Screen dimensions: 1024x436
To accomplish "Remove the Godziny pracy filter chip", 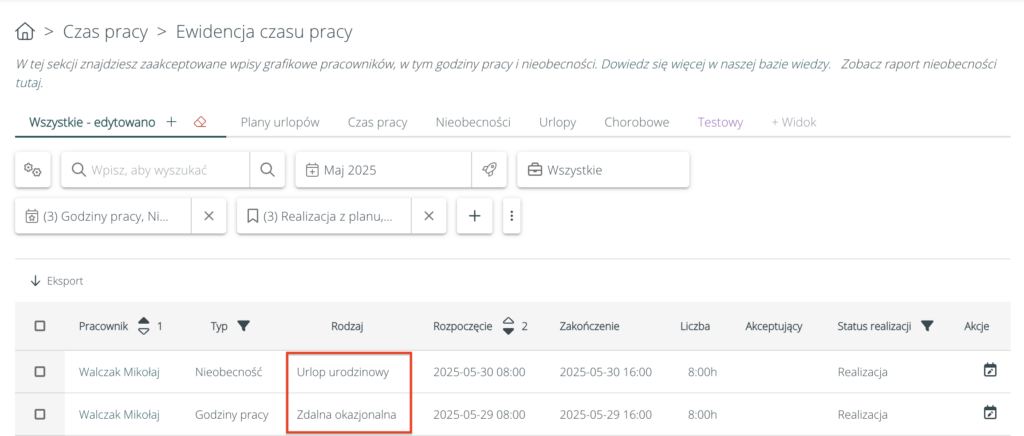I will pyautogui.click(x=208, y=216).
